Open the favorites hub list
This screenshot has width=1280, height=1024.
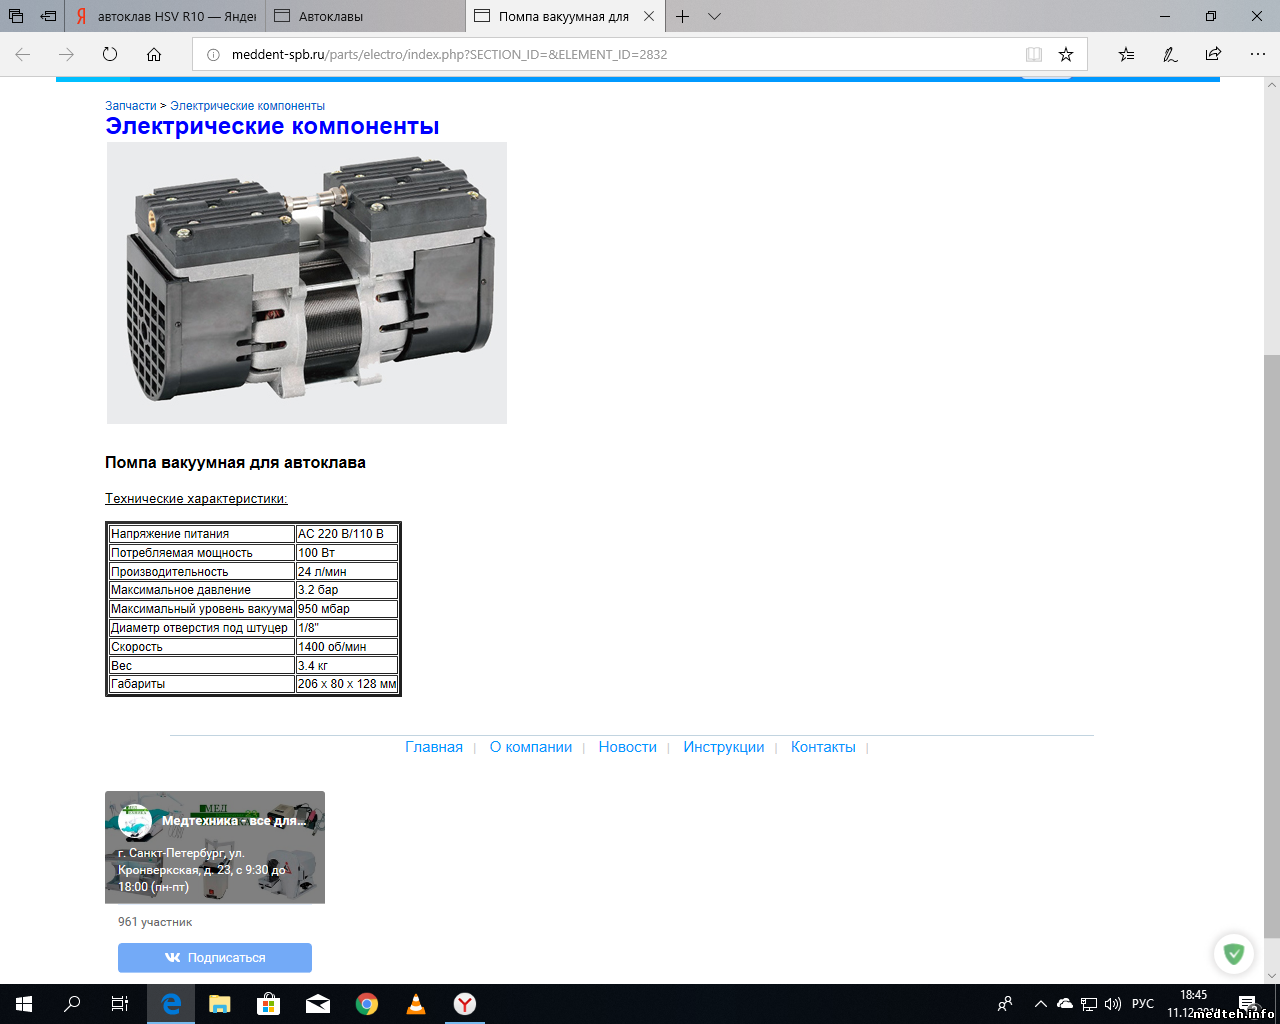pyautogui.click(x=1126, y=54)
